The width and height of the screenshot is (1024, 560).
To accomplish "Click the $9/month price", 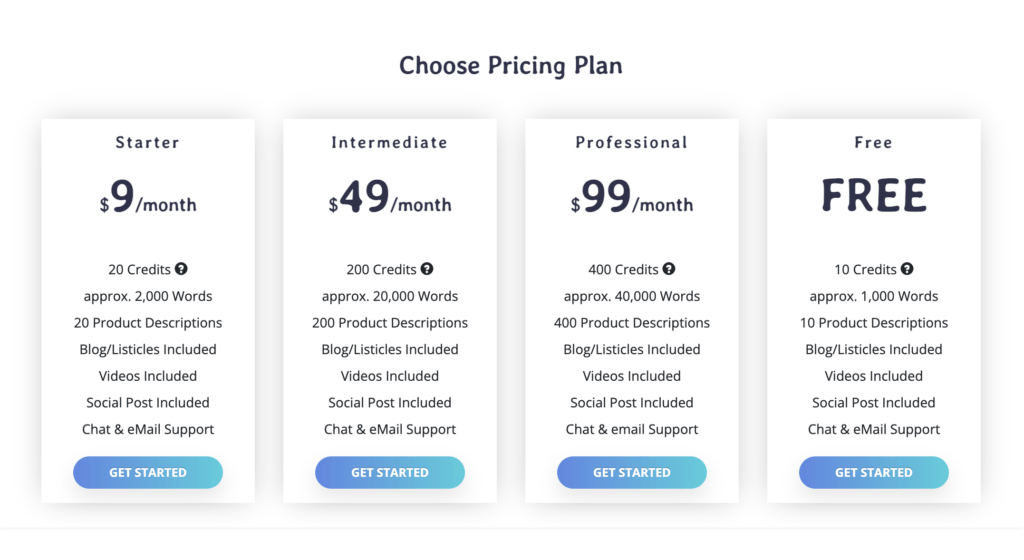I will coord(148,196).
